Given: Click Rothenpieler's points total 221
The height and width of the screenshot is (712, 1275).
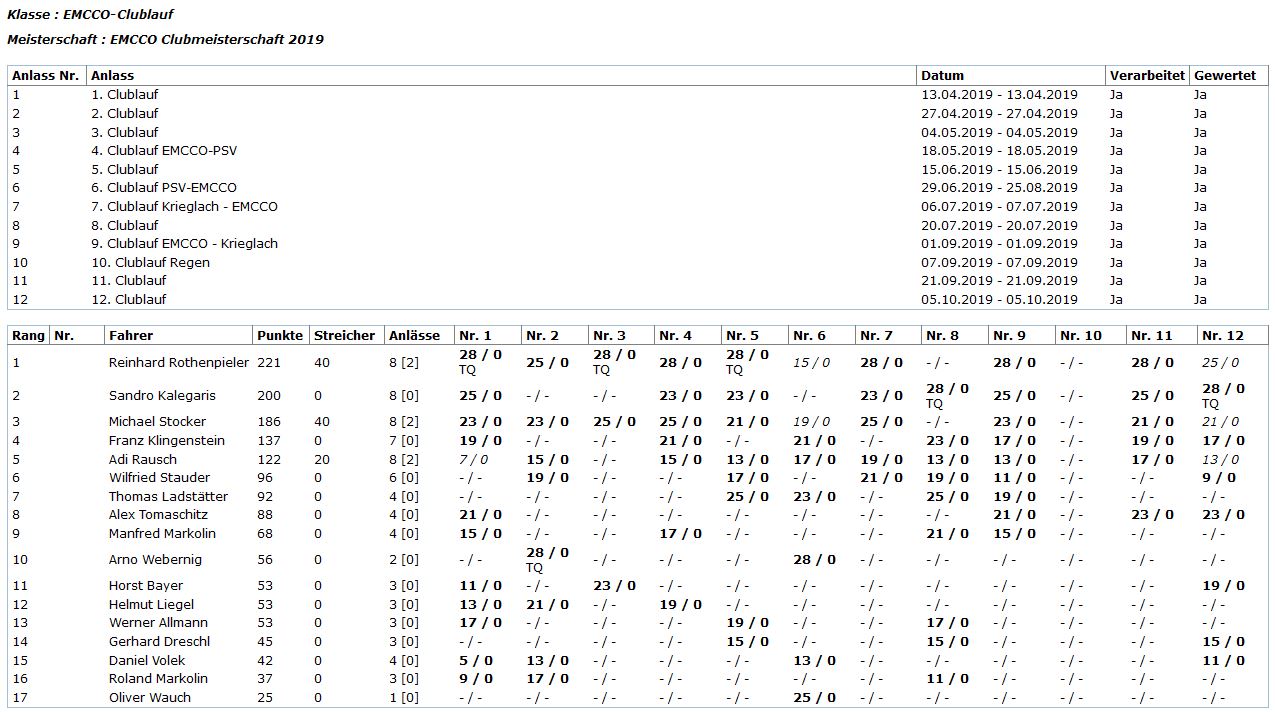Looking at the screenshot, I should click(269, 363).
